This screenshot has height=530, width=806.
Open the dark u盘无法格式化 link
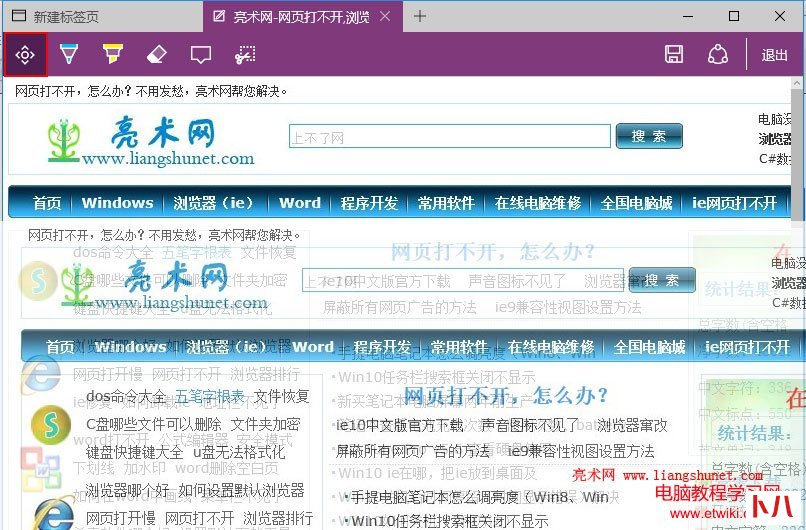tap(239, 452)
